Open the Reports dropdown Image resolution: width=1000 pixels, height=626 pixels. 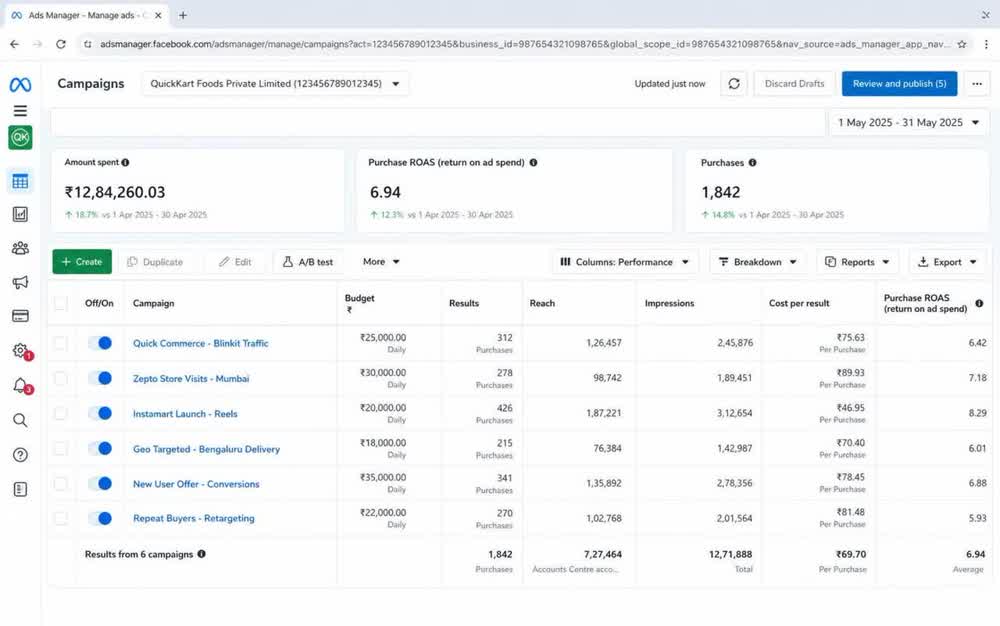pyautogui.click(x=857, y=261)
